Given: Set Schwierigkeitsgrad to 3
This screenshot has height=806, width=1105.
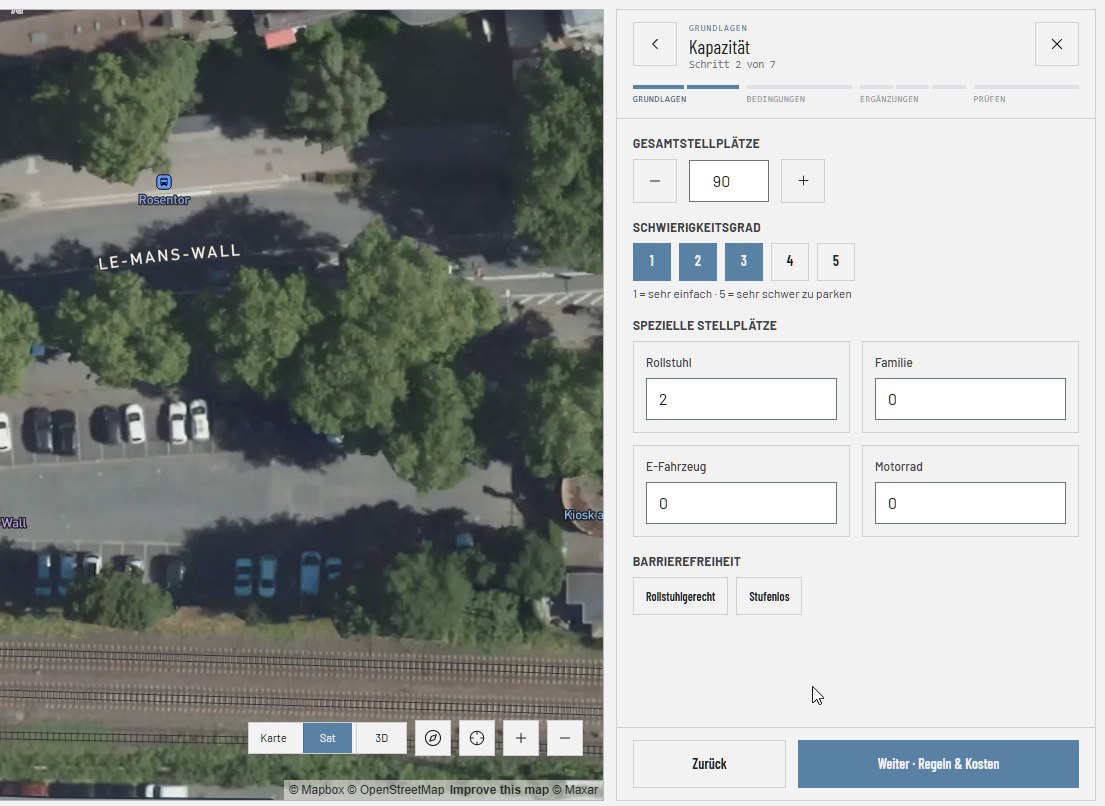Looking at the screenshot, I should click(x=743, y=261).
